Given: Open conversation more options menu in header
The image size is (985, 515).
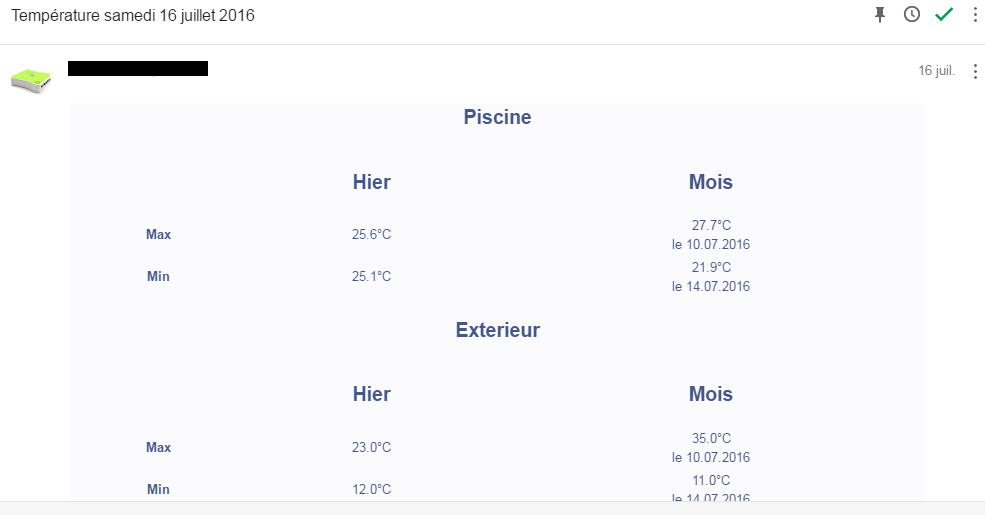Looking at the screenshot, I should point(975,14).
